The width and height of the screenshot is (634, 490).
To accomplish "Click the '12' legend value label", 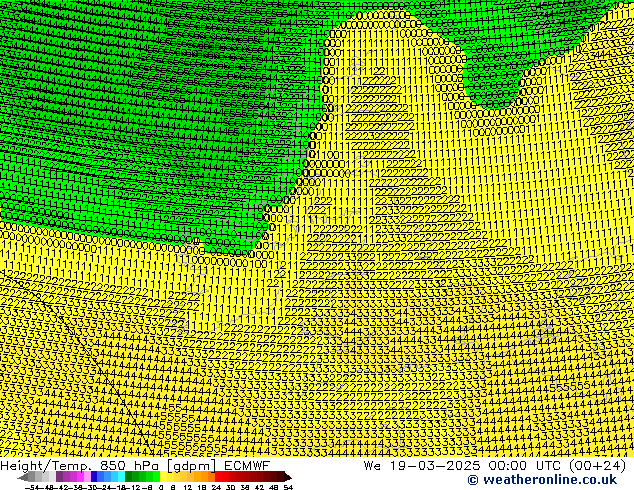I will pos(188,488).
